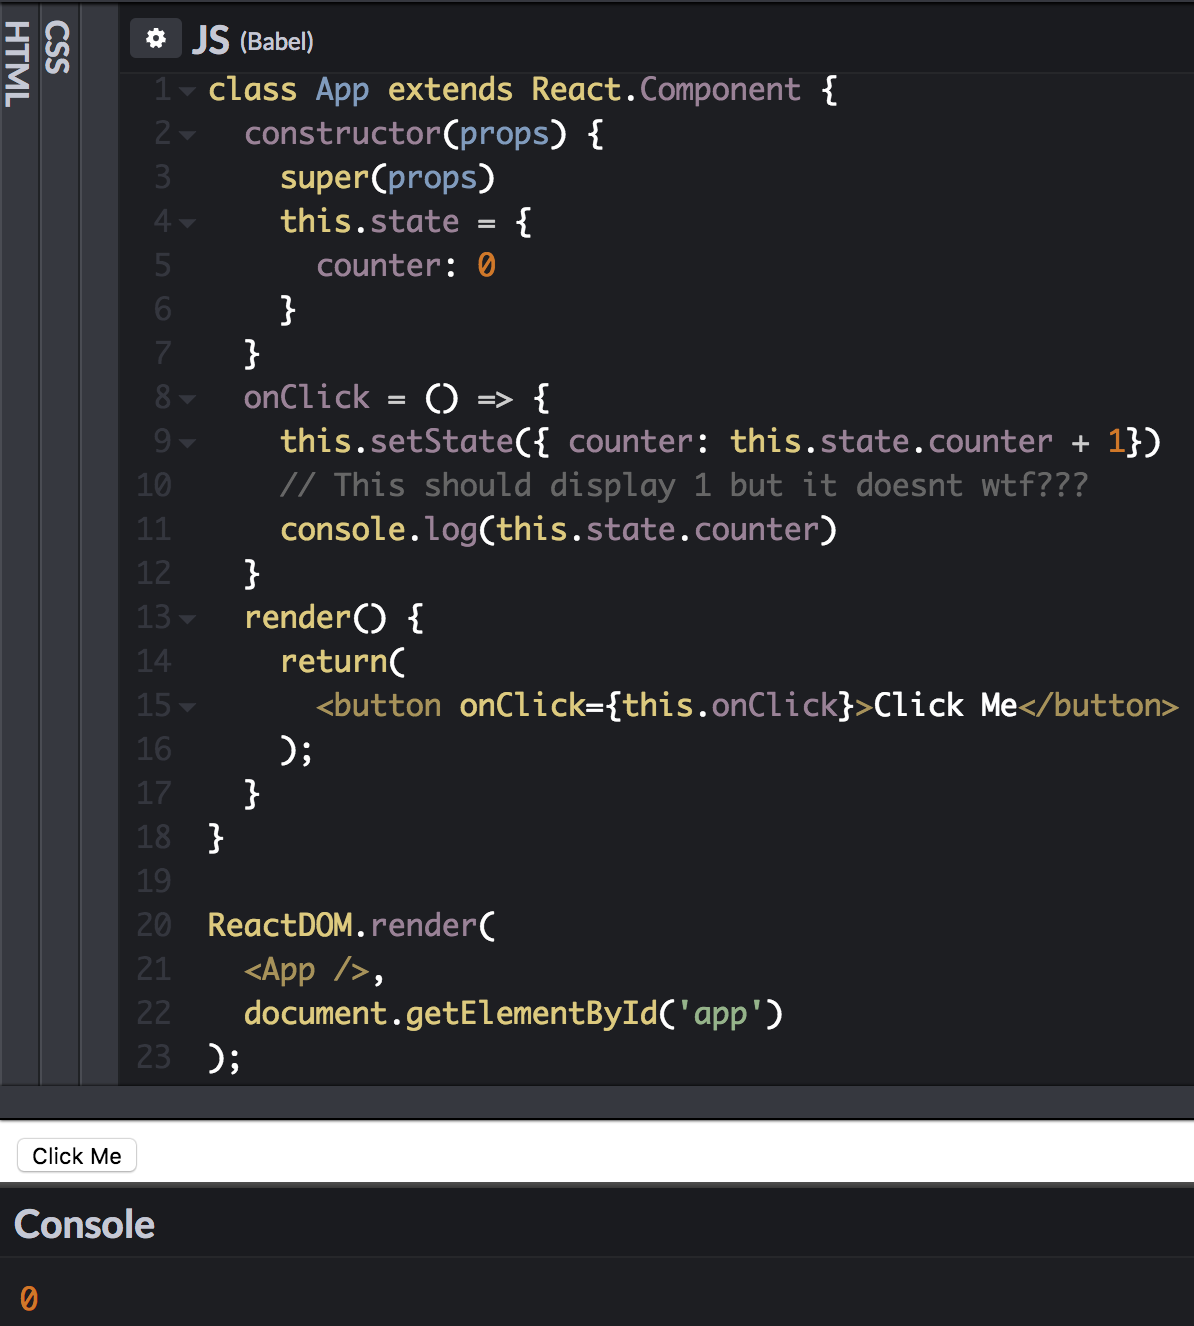
Task: Select the JS (Babel) tab label
Action: point(253,40)
